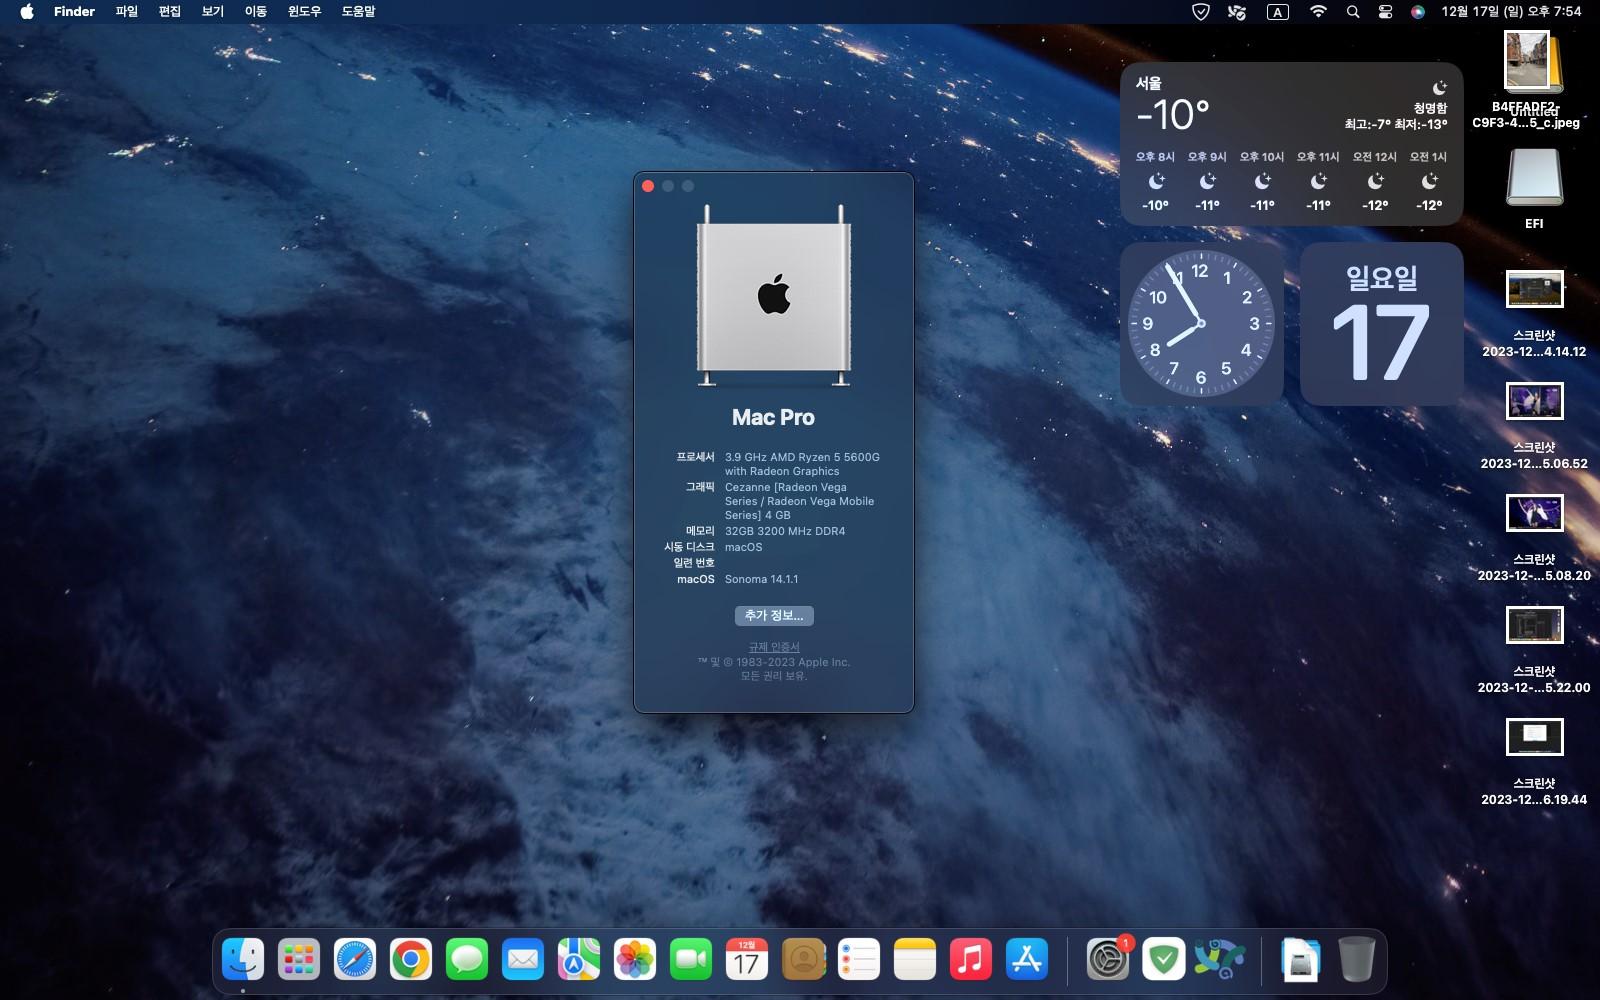
Task: Open the 윈도우 menu
Action: (304, 12)
